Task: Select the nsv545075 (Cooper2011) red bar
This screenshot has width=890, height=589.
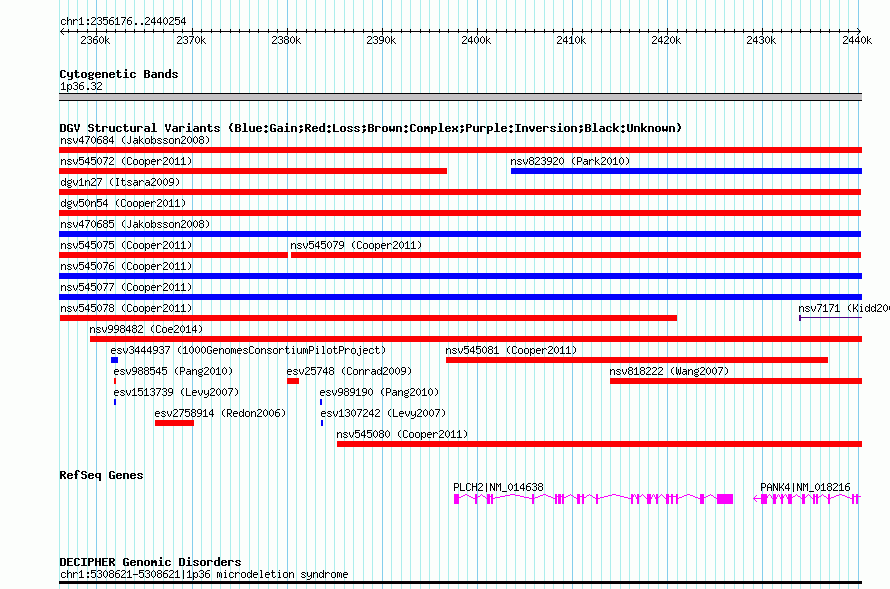Action: click(x=173, y=255)
